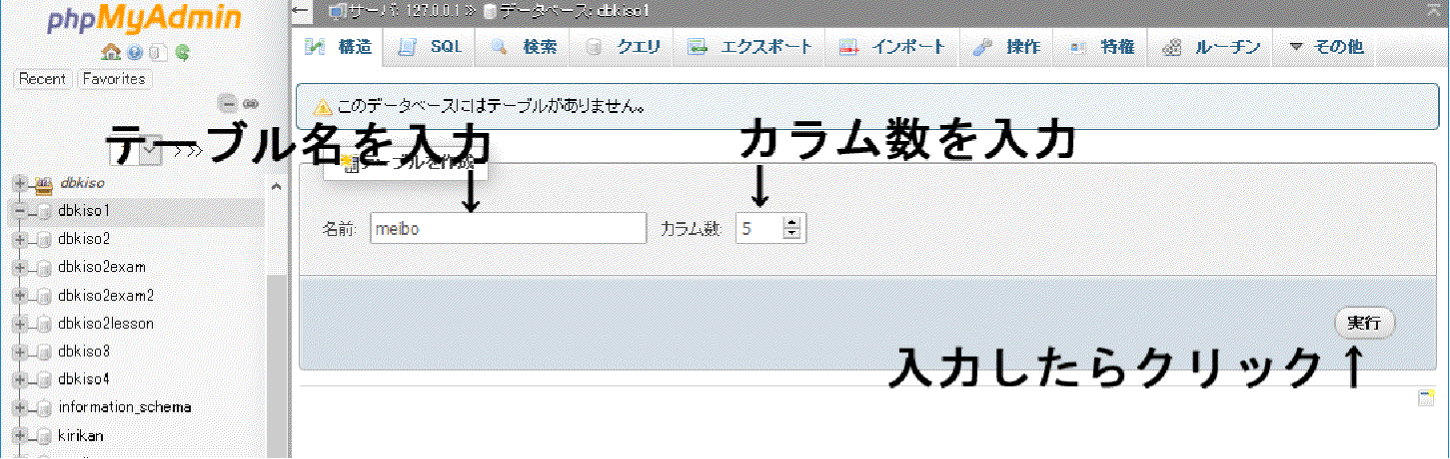Click the dbkiso2exam database cylinder icon
Viewport: 1450px width, 459px height.
[43, 268]
